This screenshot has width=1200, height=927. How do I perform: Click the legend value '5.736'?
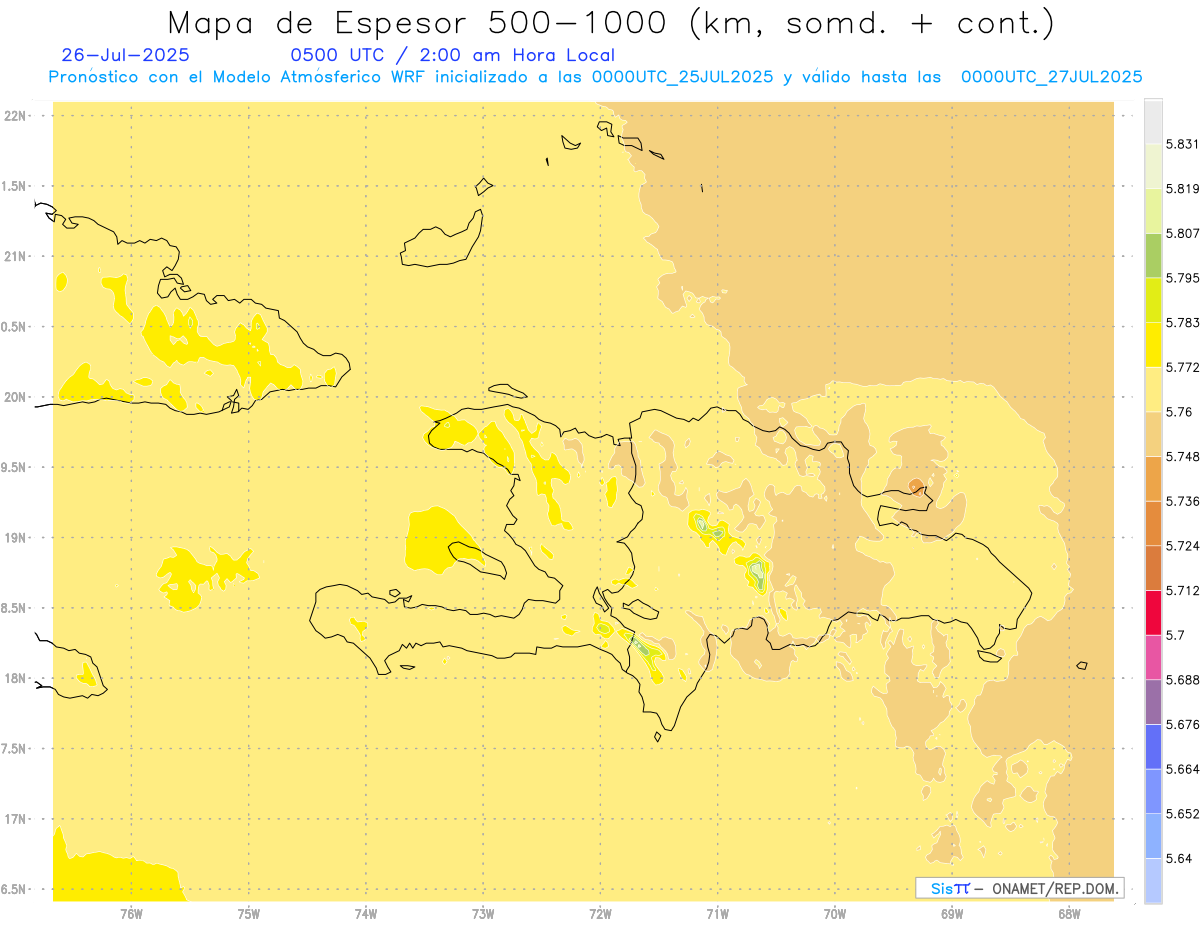[x=1182, y=501]
